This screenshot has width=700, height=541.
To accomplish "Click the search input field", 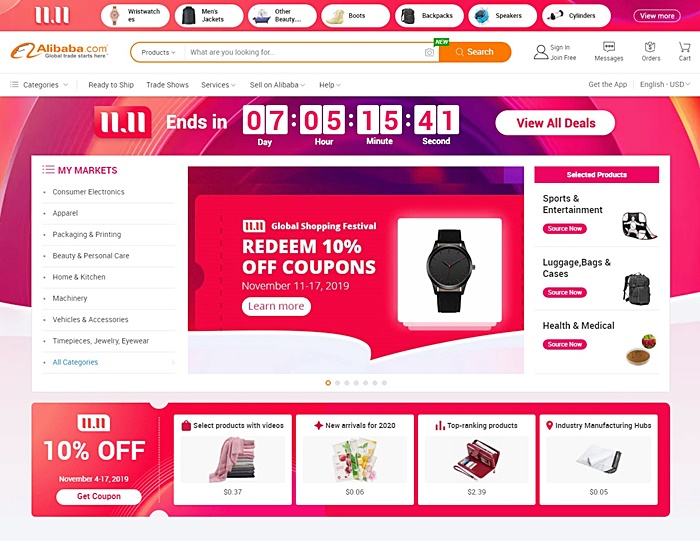I will pyautogui.click(x=306, y=52).
